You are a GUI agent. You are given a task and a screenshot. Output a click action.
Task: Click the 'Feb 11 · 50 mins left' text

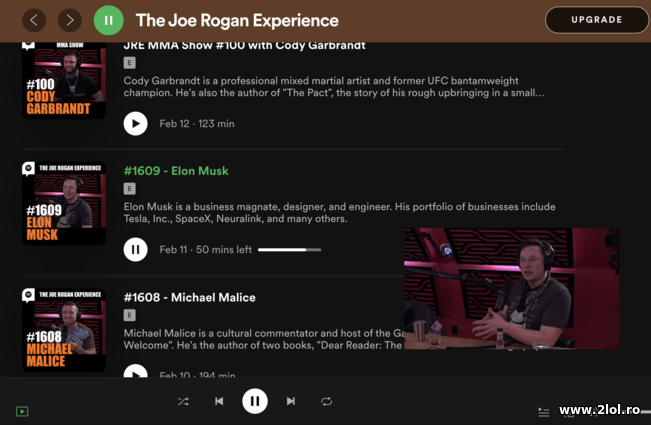[x=206, y=249]
